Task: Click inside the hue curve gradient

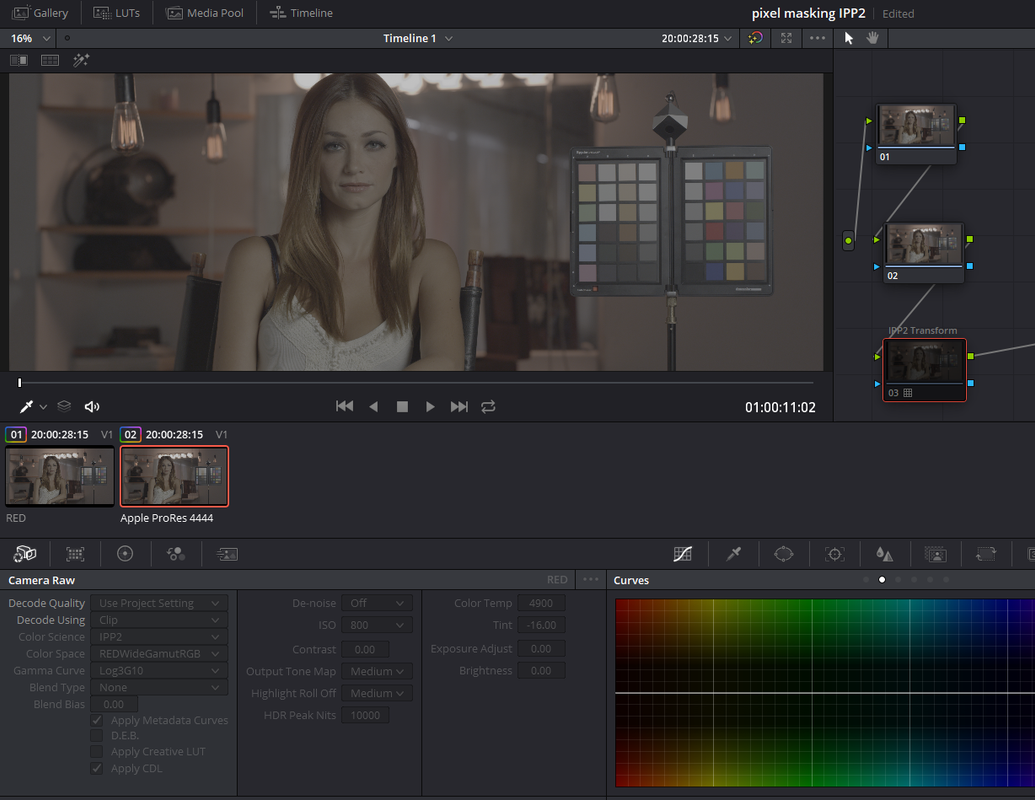Action: (x=824, y=692)
